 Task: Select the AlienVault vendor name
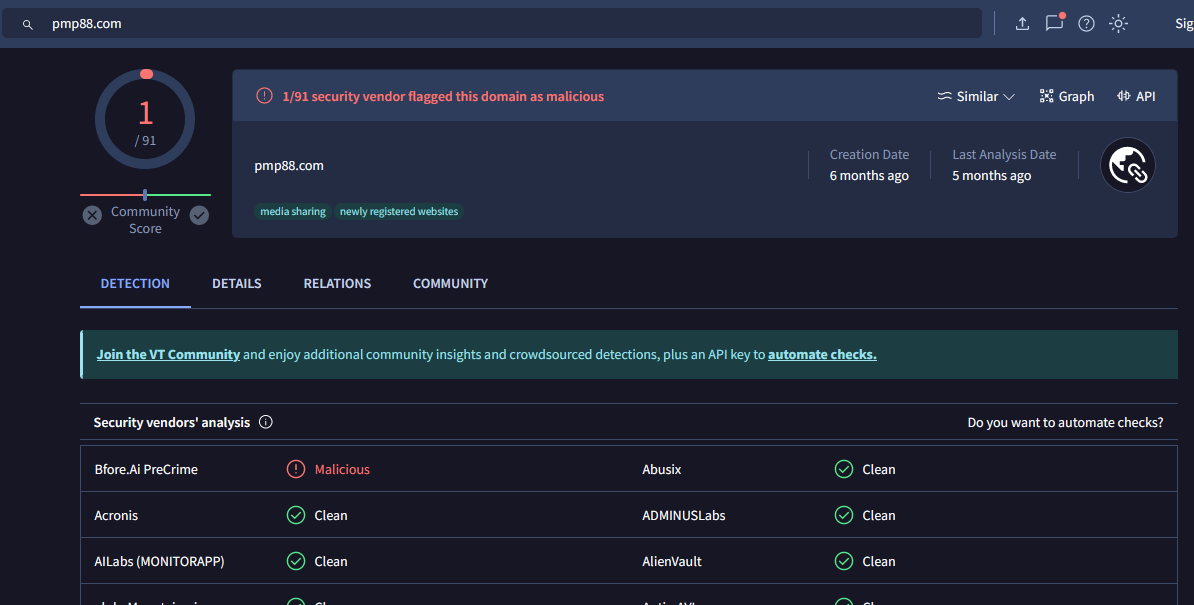click(672, 561)
